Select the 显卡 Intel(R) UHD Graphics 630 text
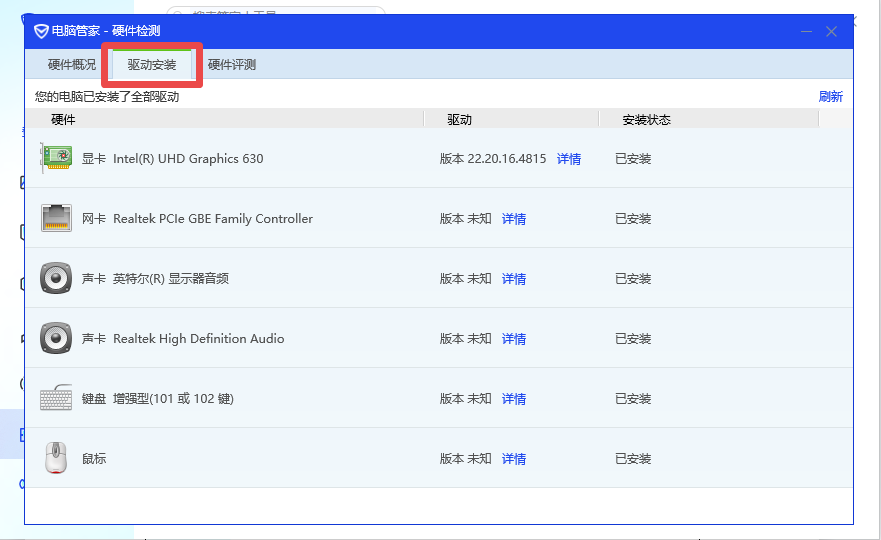Image resolution: width=881 pixels, height=540 pixels. 172,159
